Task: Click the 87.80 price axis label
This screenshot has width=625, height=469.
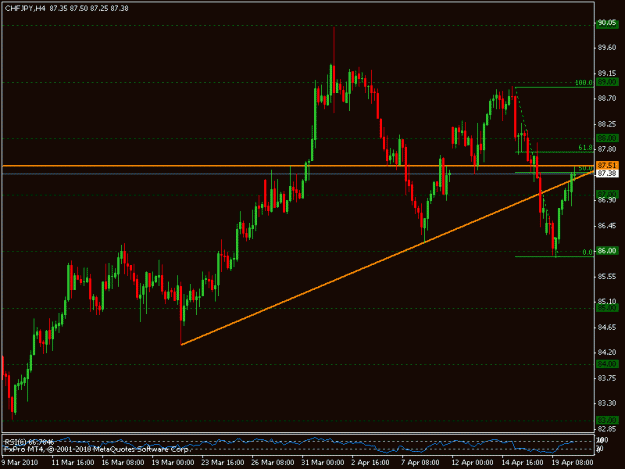Action: click(607, 149)
